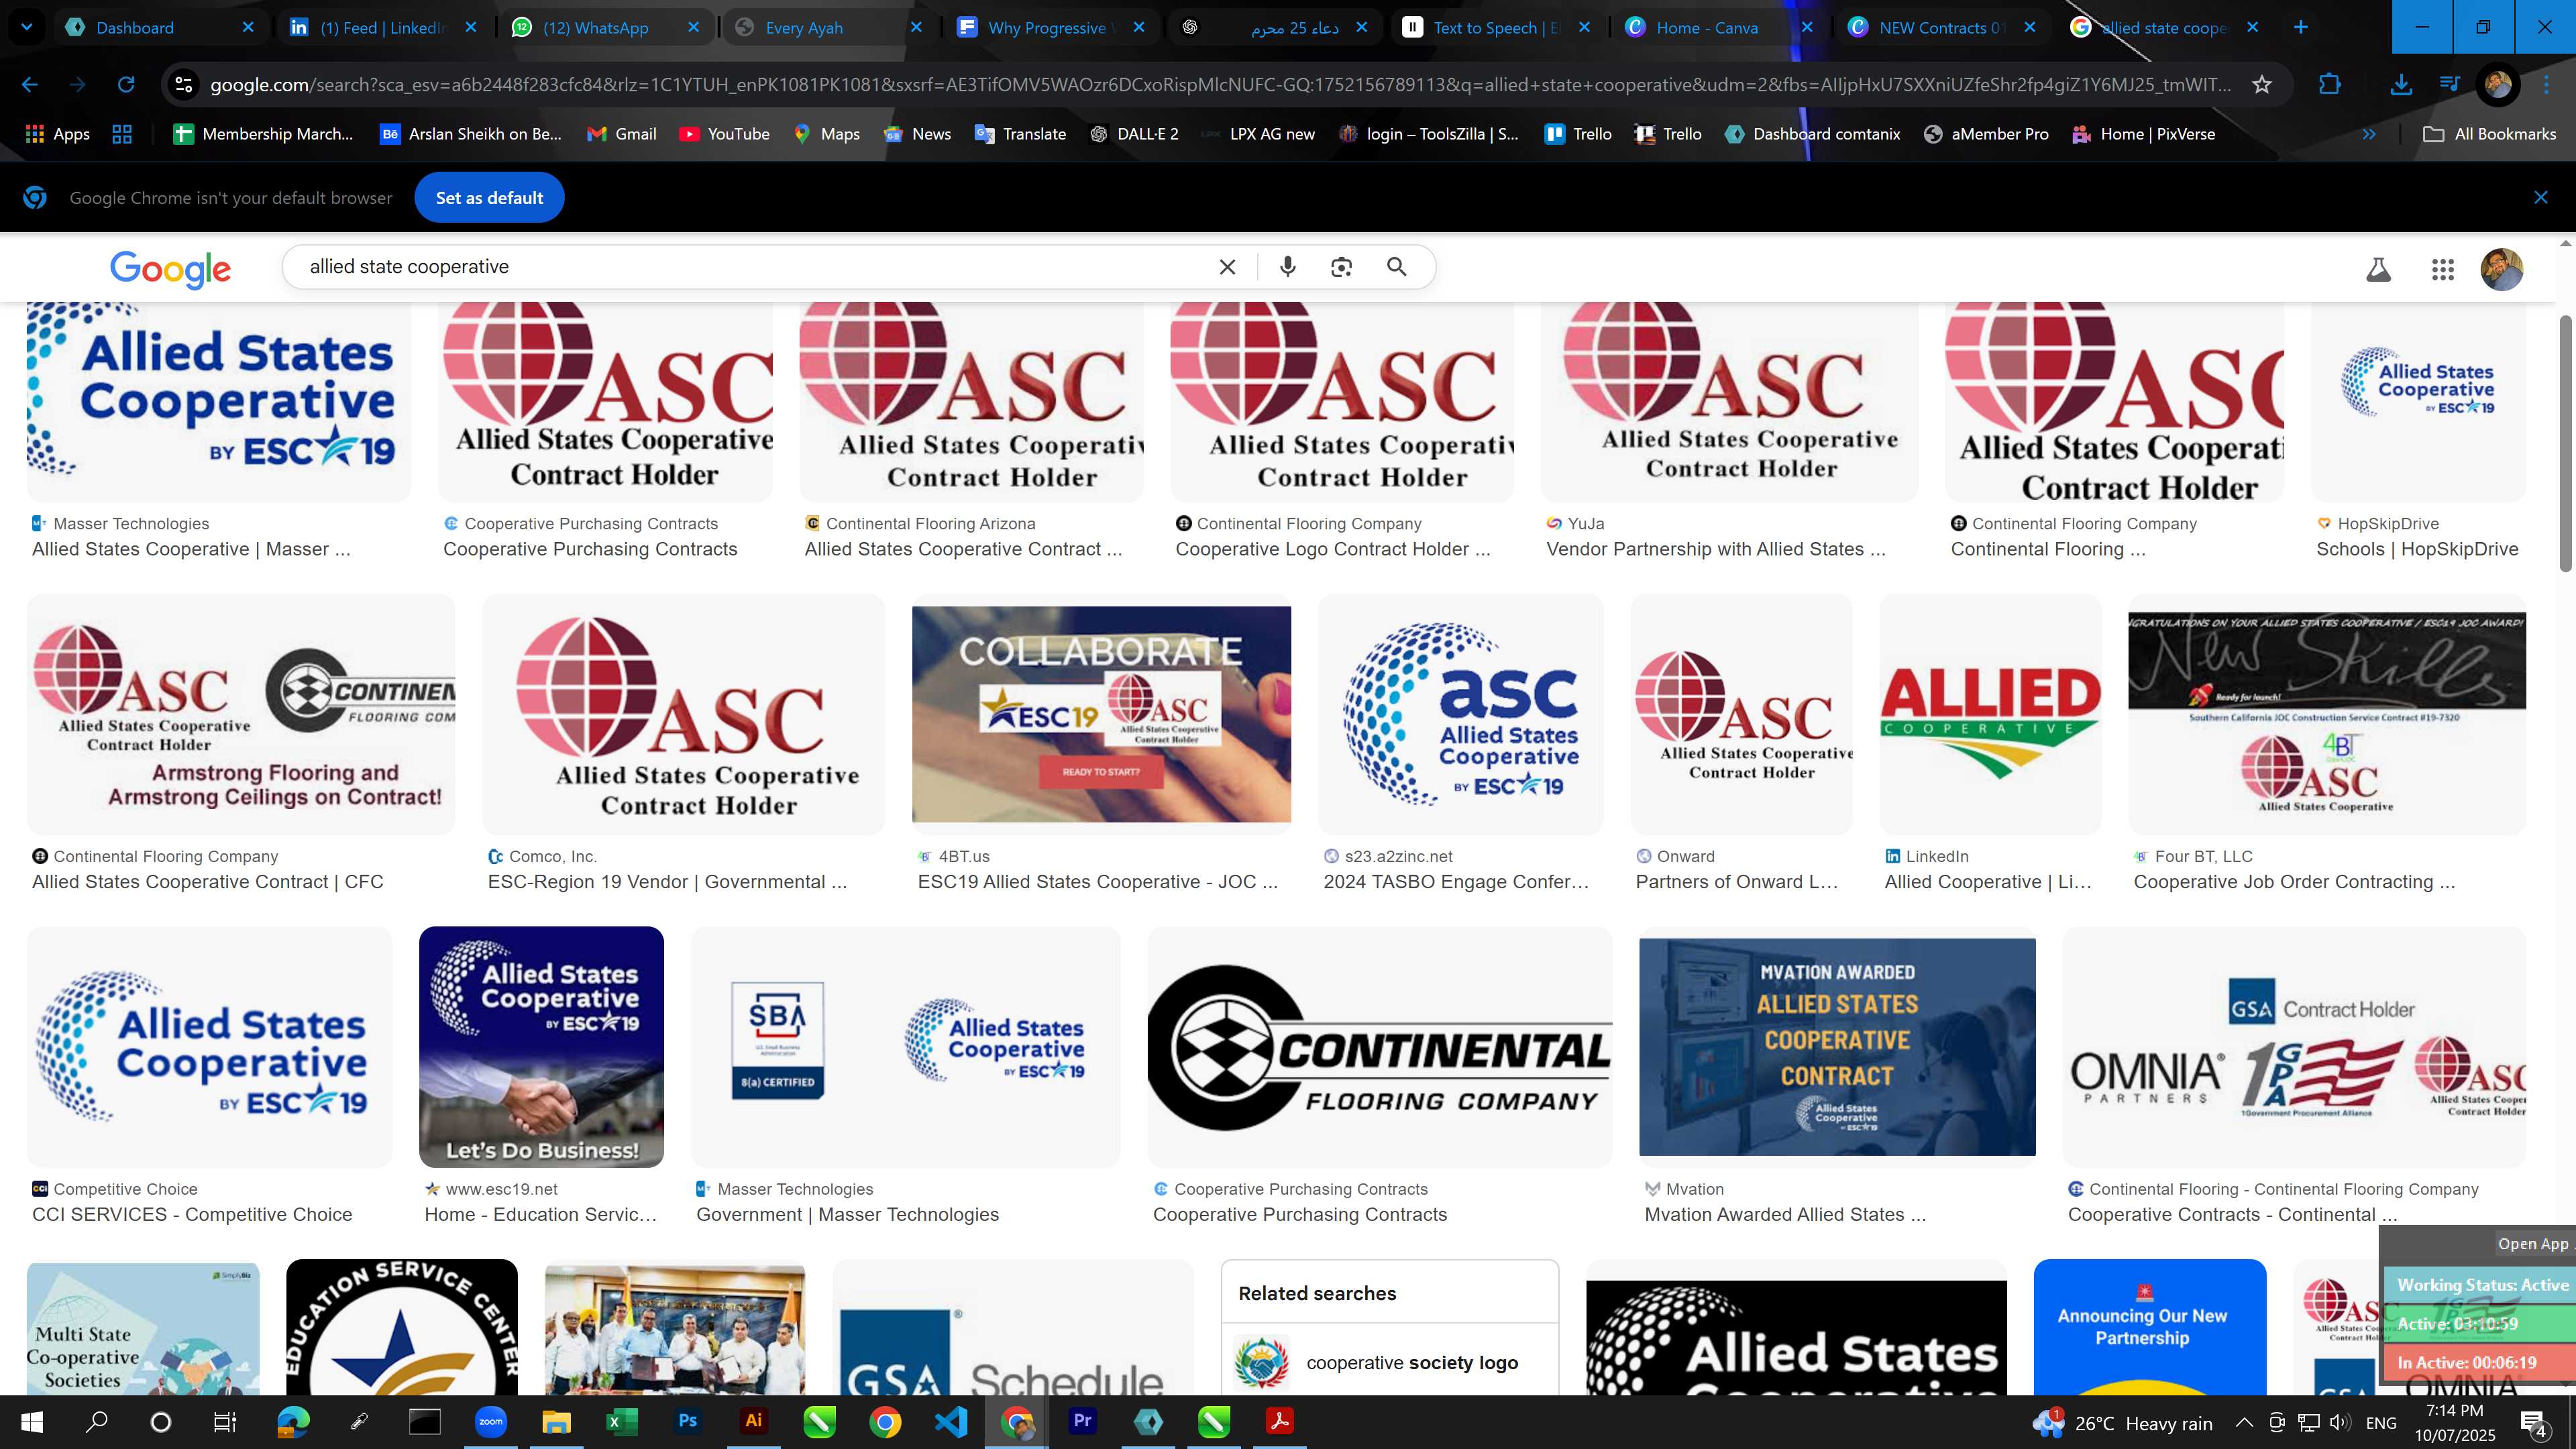Screen dimensions: 2576x1449
Task: Click the magnifier search button
Action: [1397, 267]
